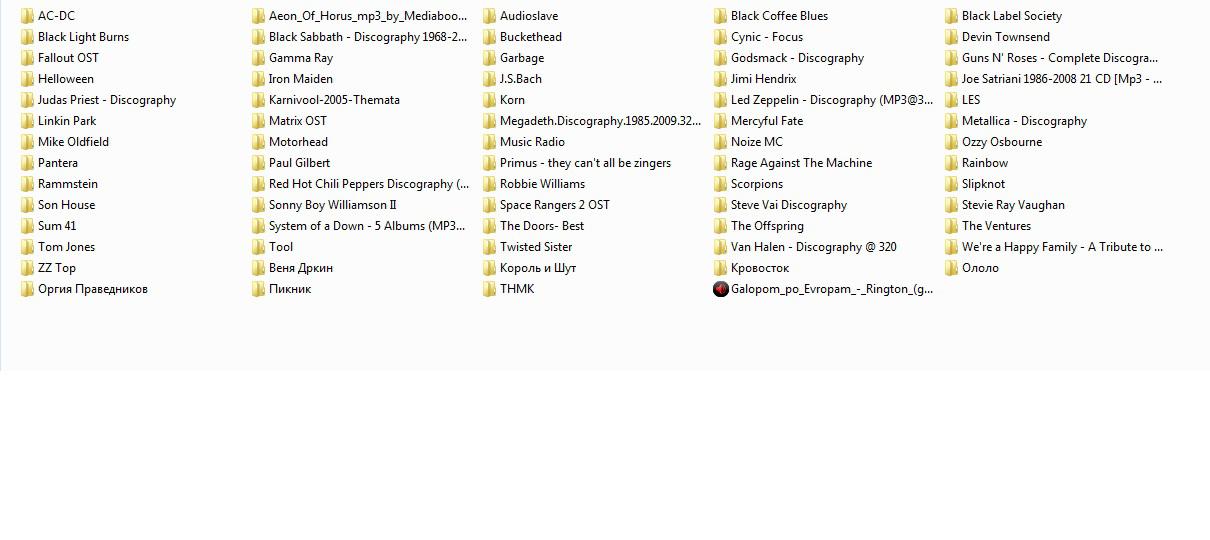Click "Red Hot Chili Peppers Discography" name

pyautogui.click(x=368, y=184)
